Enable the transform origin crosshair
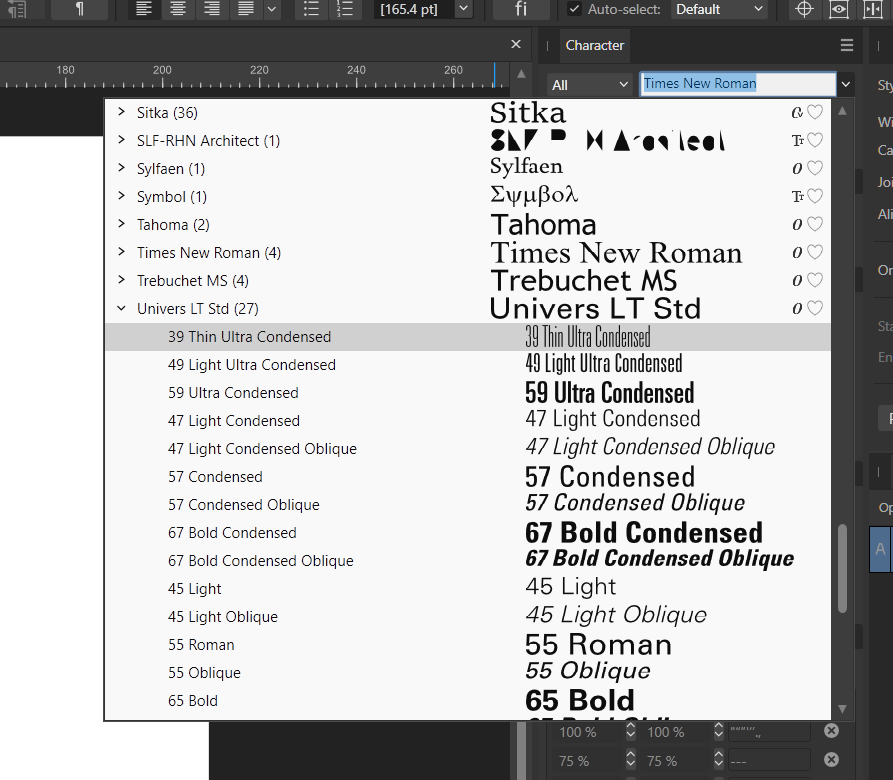Screen dimensions: 893x780 click(804, 9)
